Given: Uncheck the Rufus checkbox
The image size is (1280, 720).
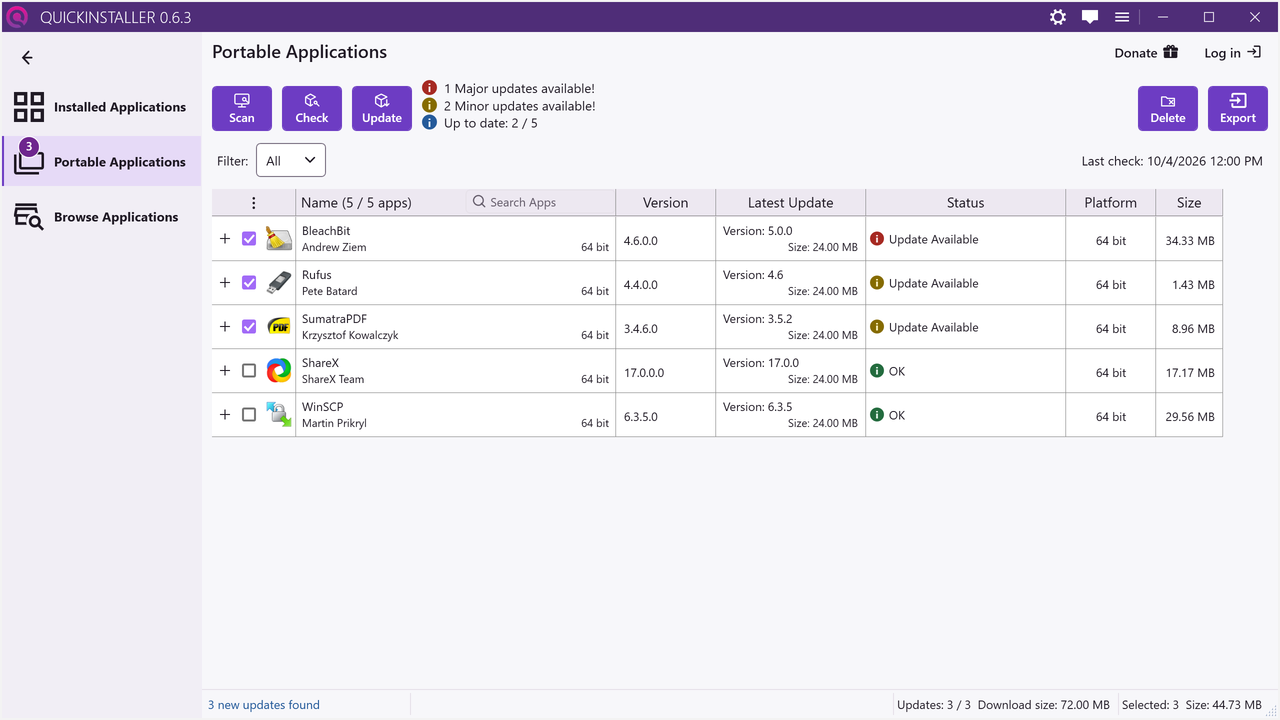Looking at the screenshot, I should click(249, 283).
